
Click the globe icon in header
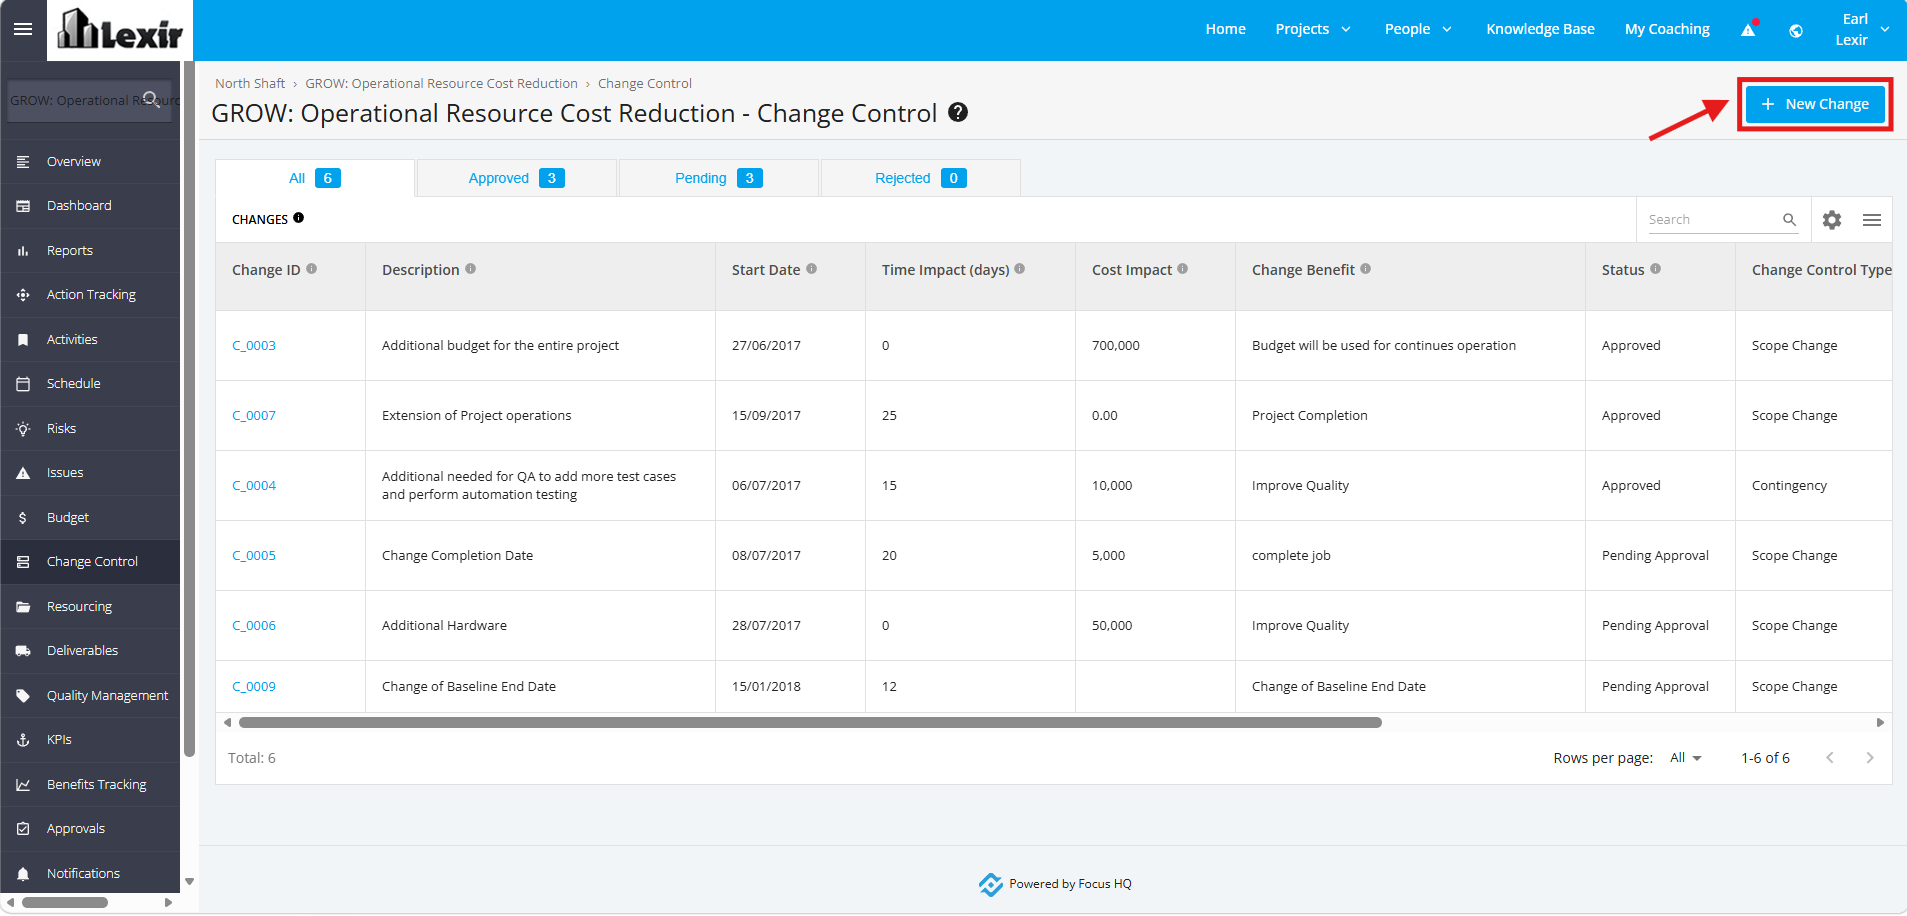[1796, 30]
